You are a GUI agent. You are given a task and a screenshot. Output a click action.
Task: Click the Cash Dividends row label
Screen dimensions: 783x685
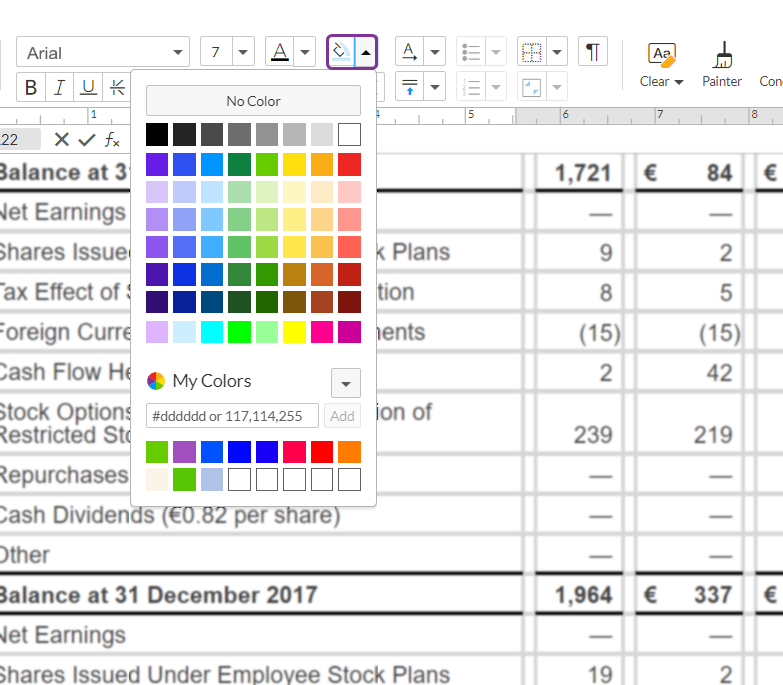coord(170,515)
